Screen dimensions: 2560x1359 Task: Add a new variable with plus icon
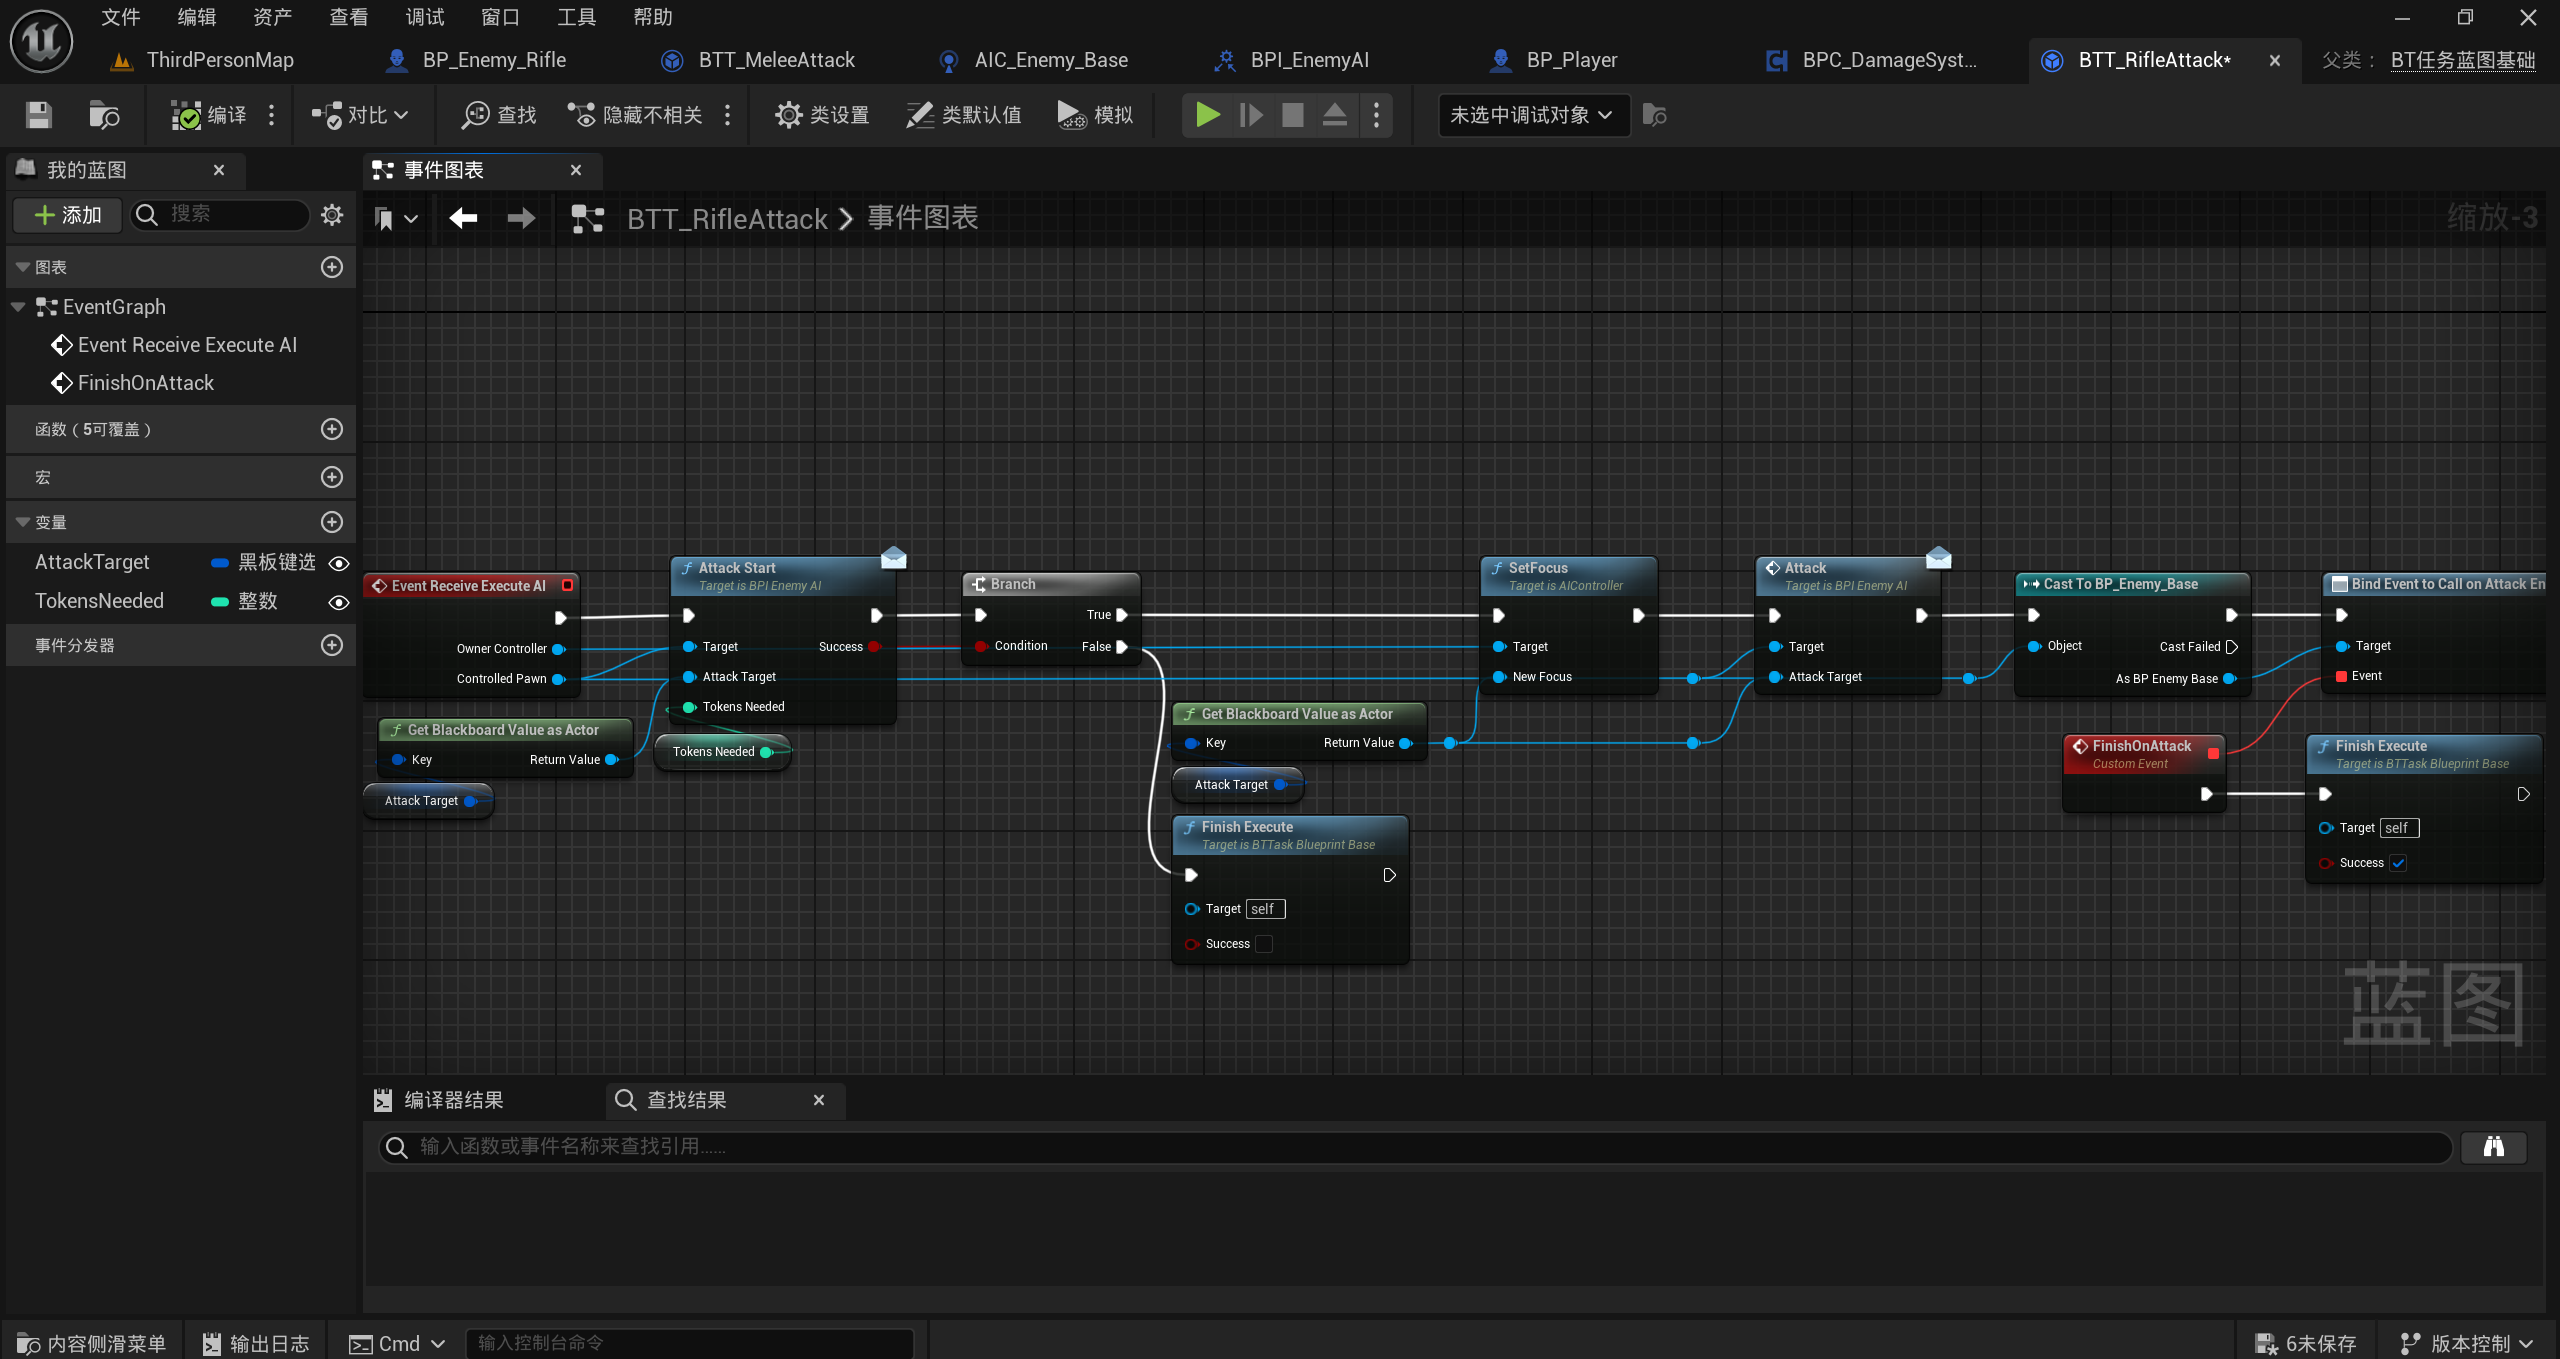332,522
